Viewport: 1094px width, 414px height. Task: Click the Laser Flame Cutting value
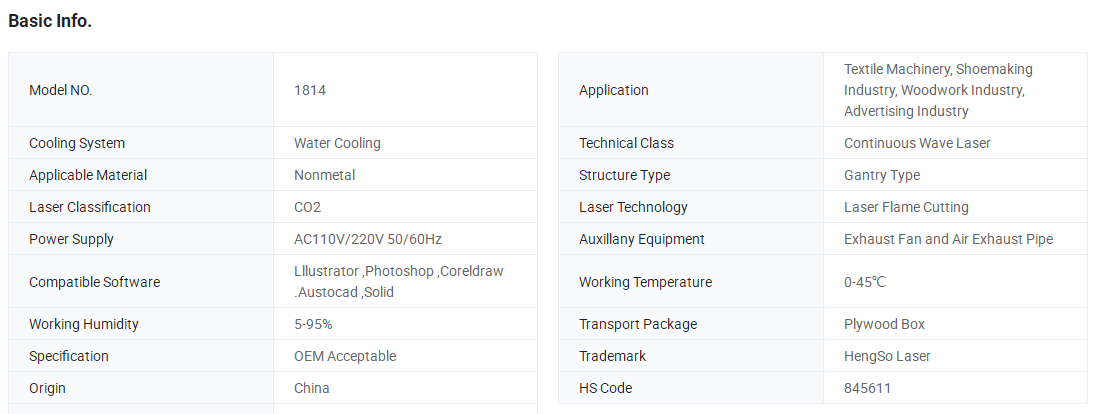coord(906,207)
